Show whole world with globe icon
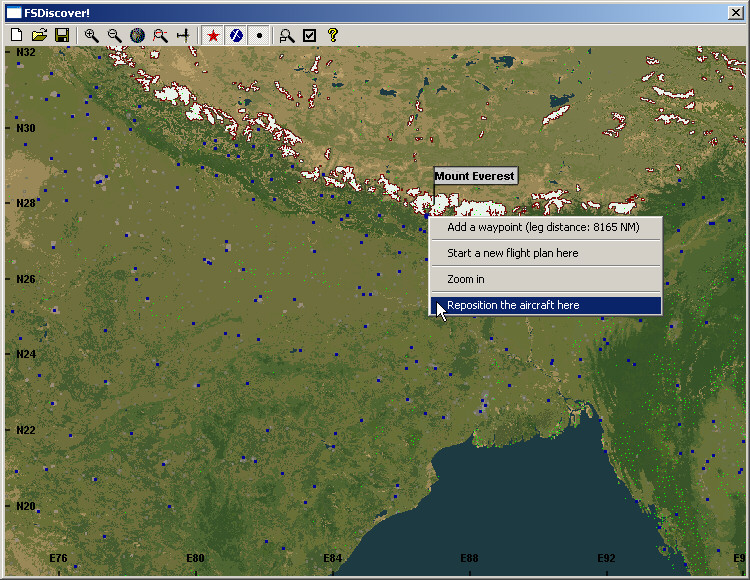The image size is (750, 580). pos(137,35)
